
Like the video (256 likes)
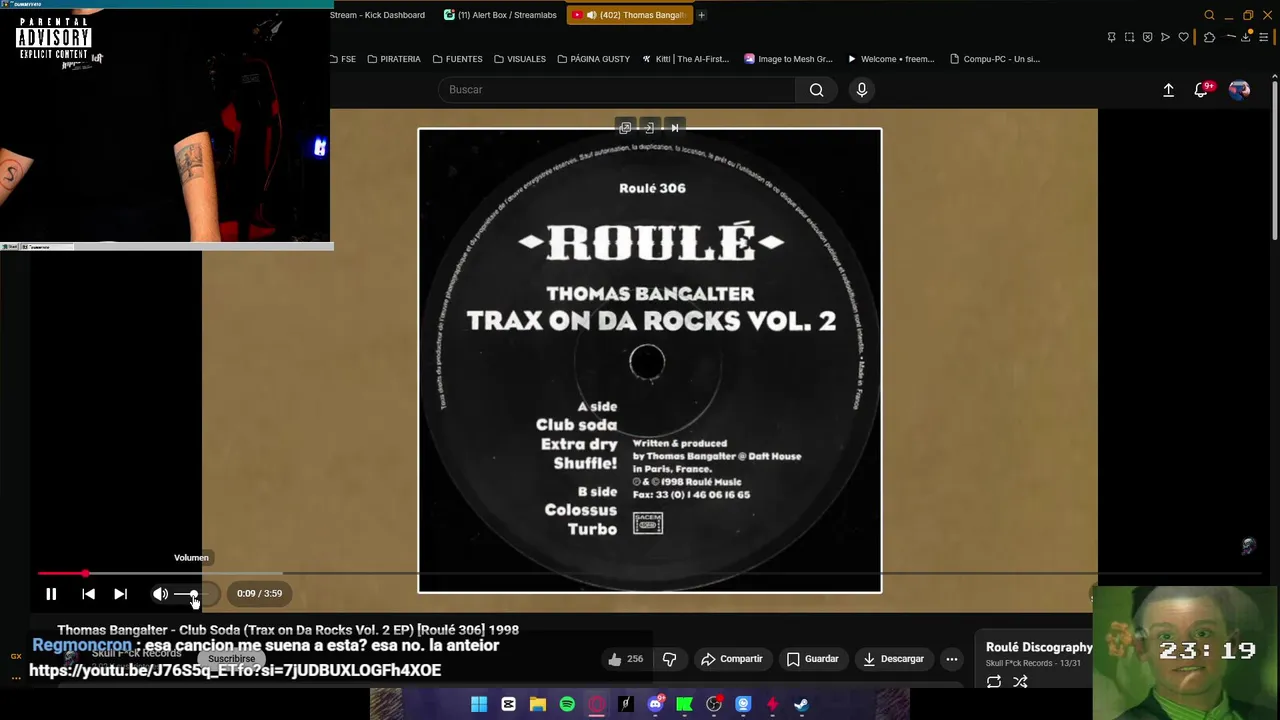point(625,659)
